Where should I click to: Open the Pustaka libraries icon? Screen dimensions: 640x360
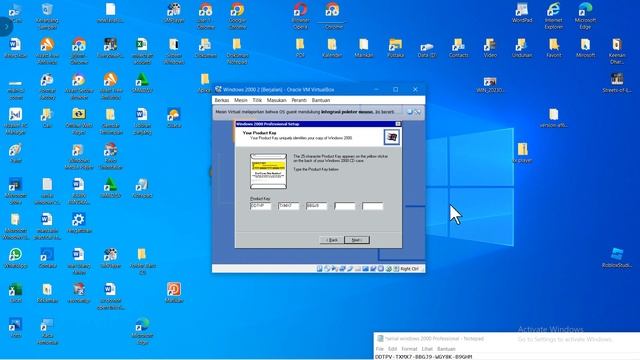[395, 48]
